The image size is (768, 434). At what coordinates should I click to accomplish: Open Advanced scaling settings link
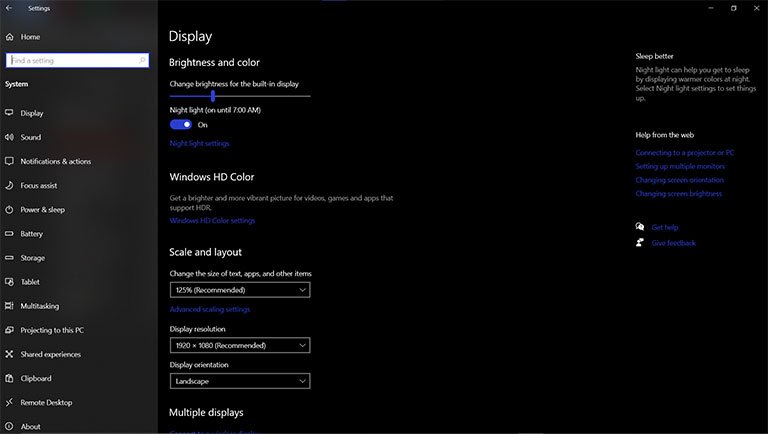tap(210, 309)
